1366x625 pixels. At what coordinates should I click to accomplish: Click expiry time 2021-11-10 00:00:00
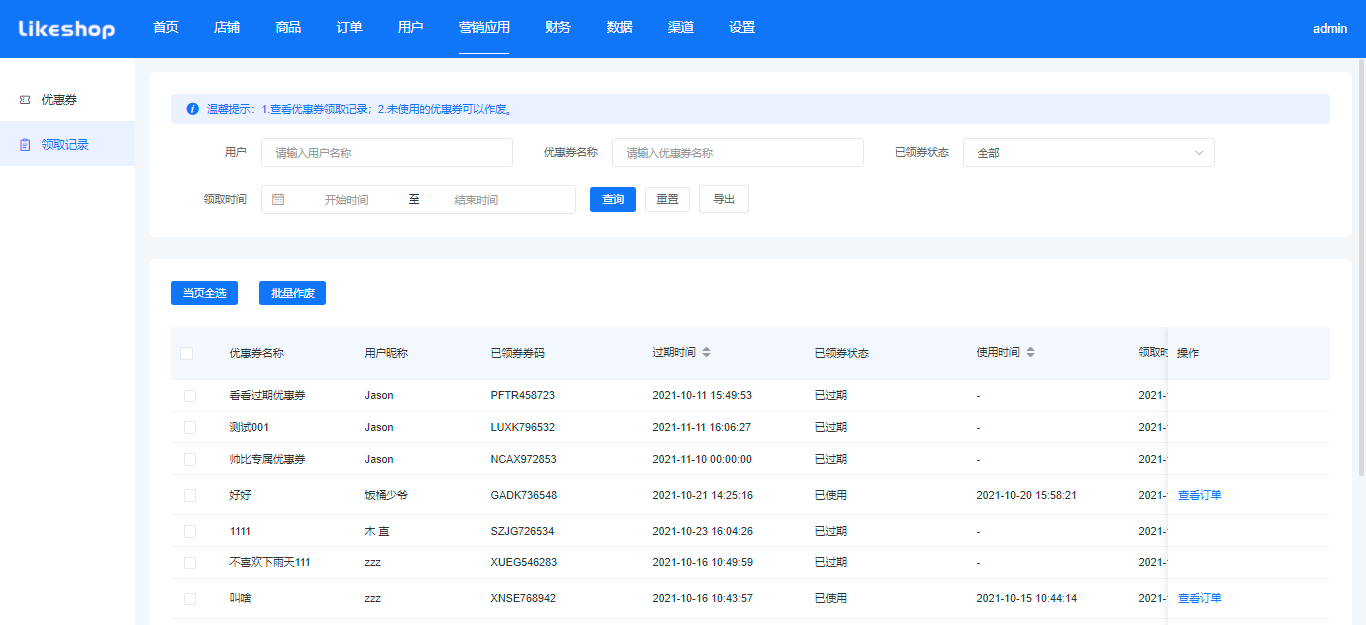coord(702,460)
